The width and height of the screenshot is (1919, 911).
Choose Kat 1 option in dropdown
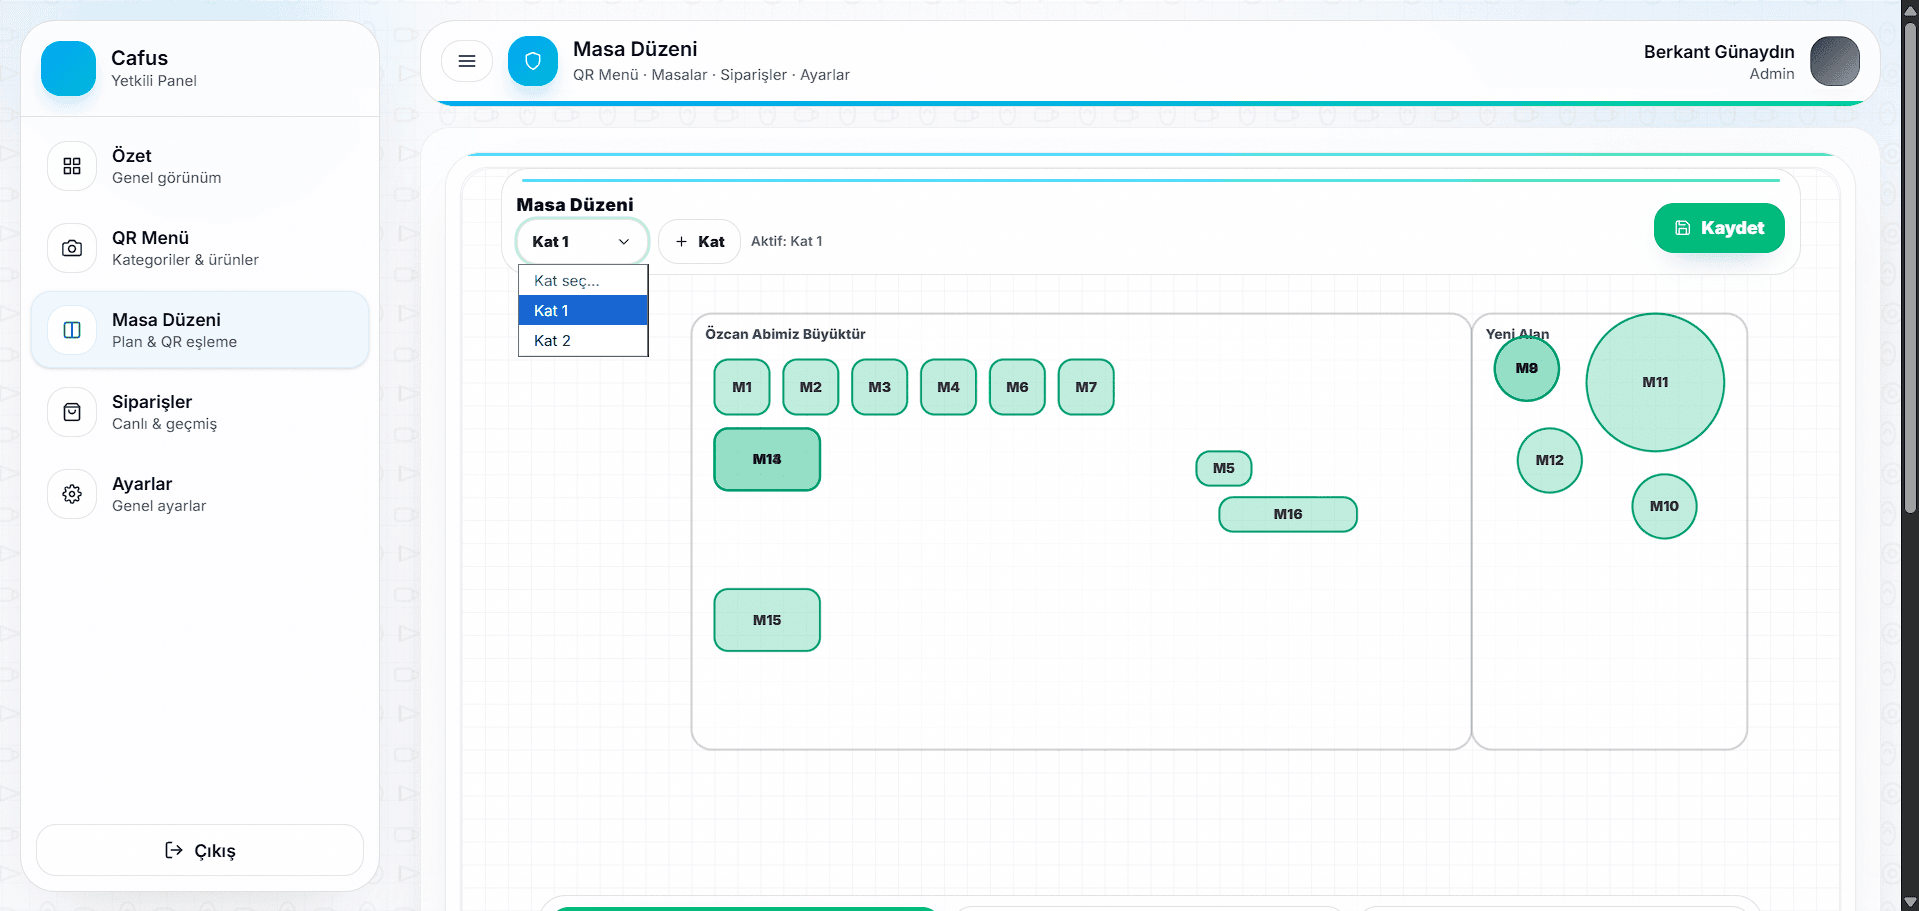tap(582, 311)
